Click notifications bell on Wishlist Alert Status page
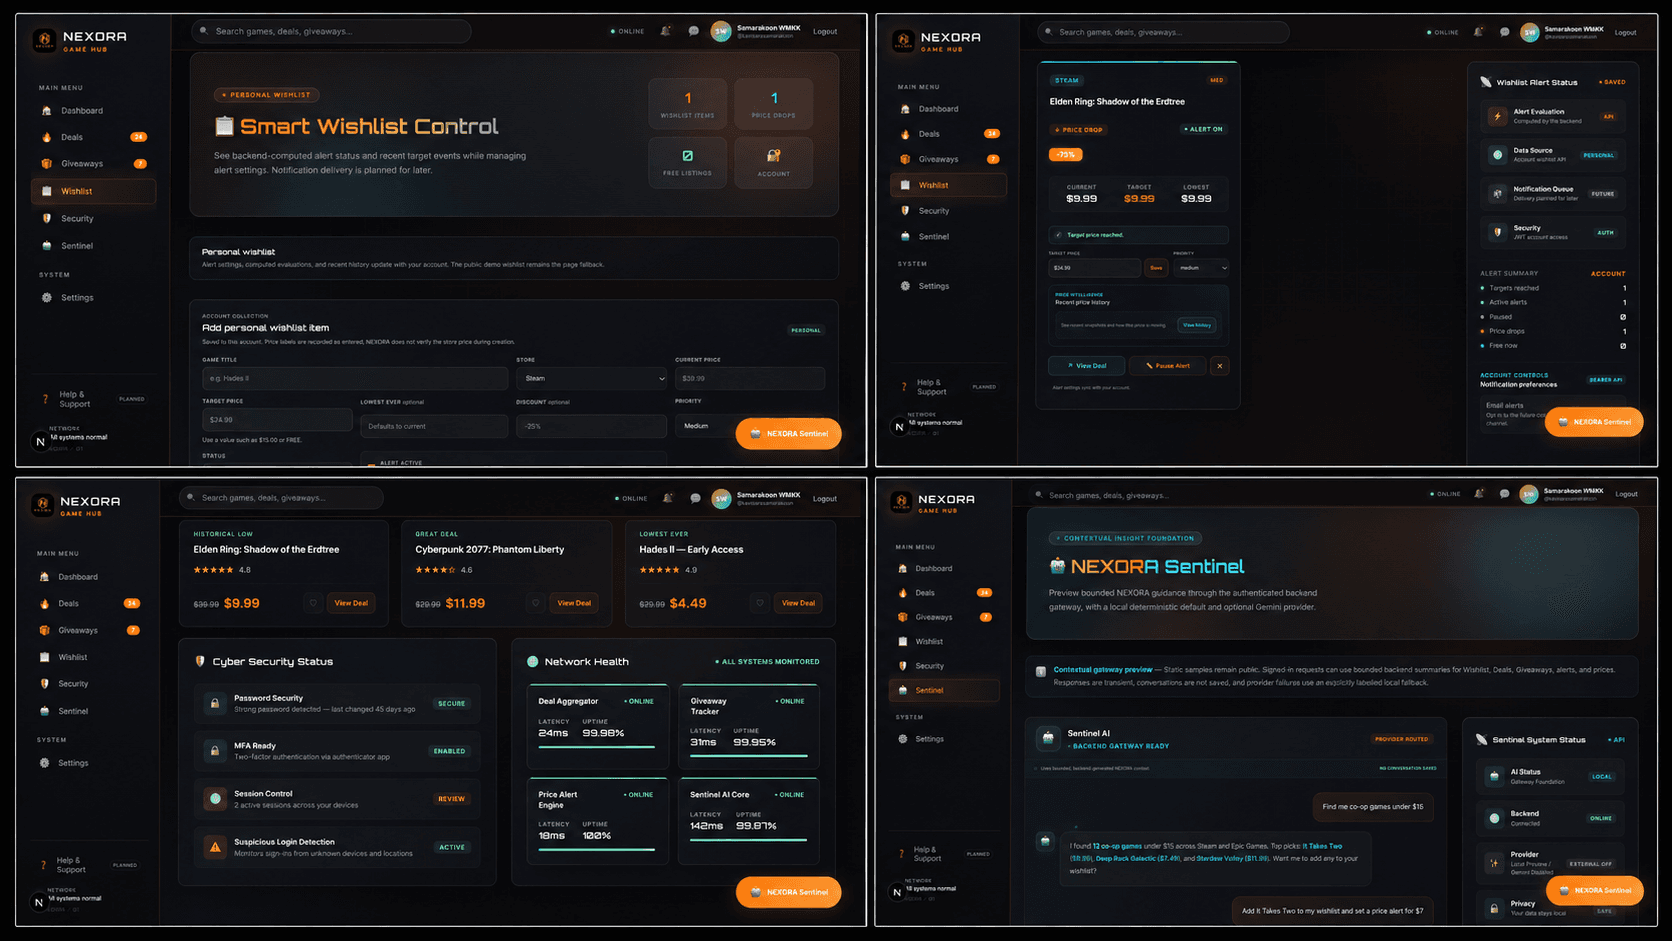The width and height of the screenshot is (1672, 941). (1479, 32)
